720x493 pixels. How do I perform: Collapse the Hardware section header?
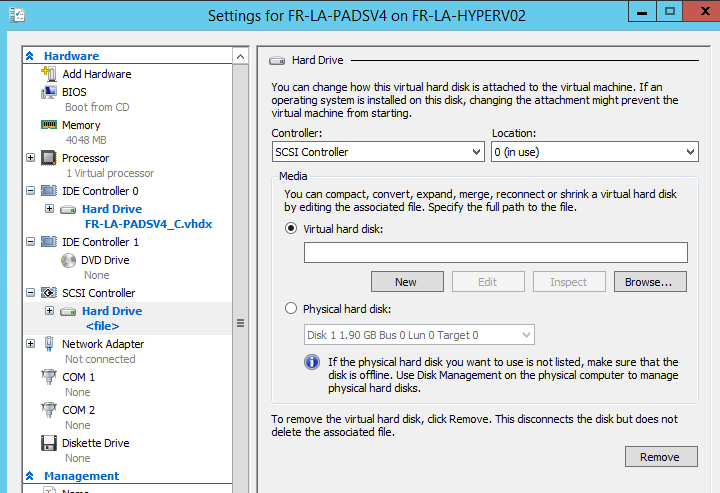click(x=30, y=56)
